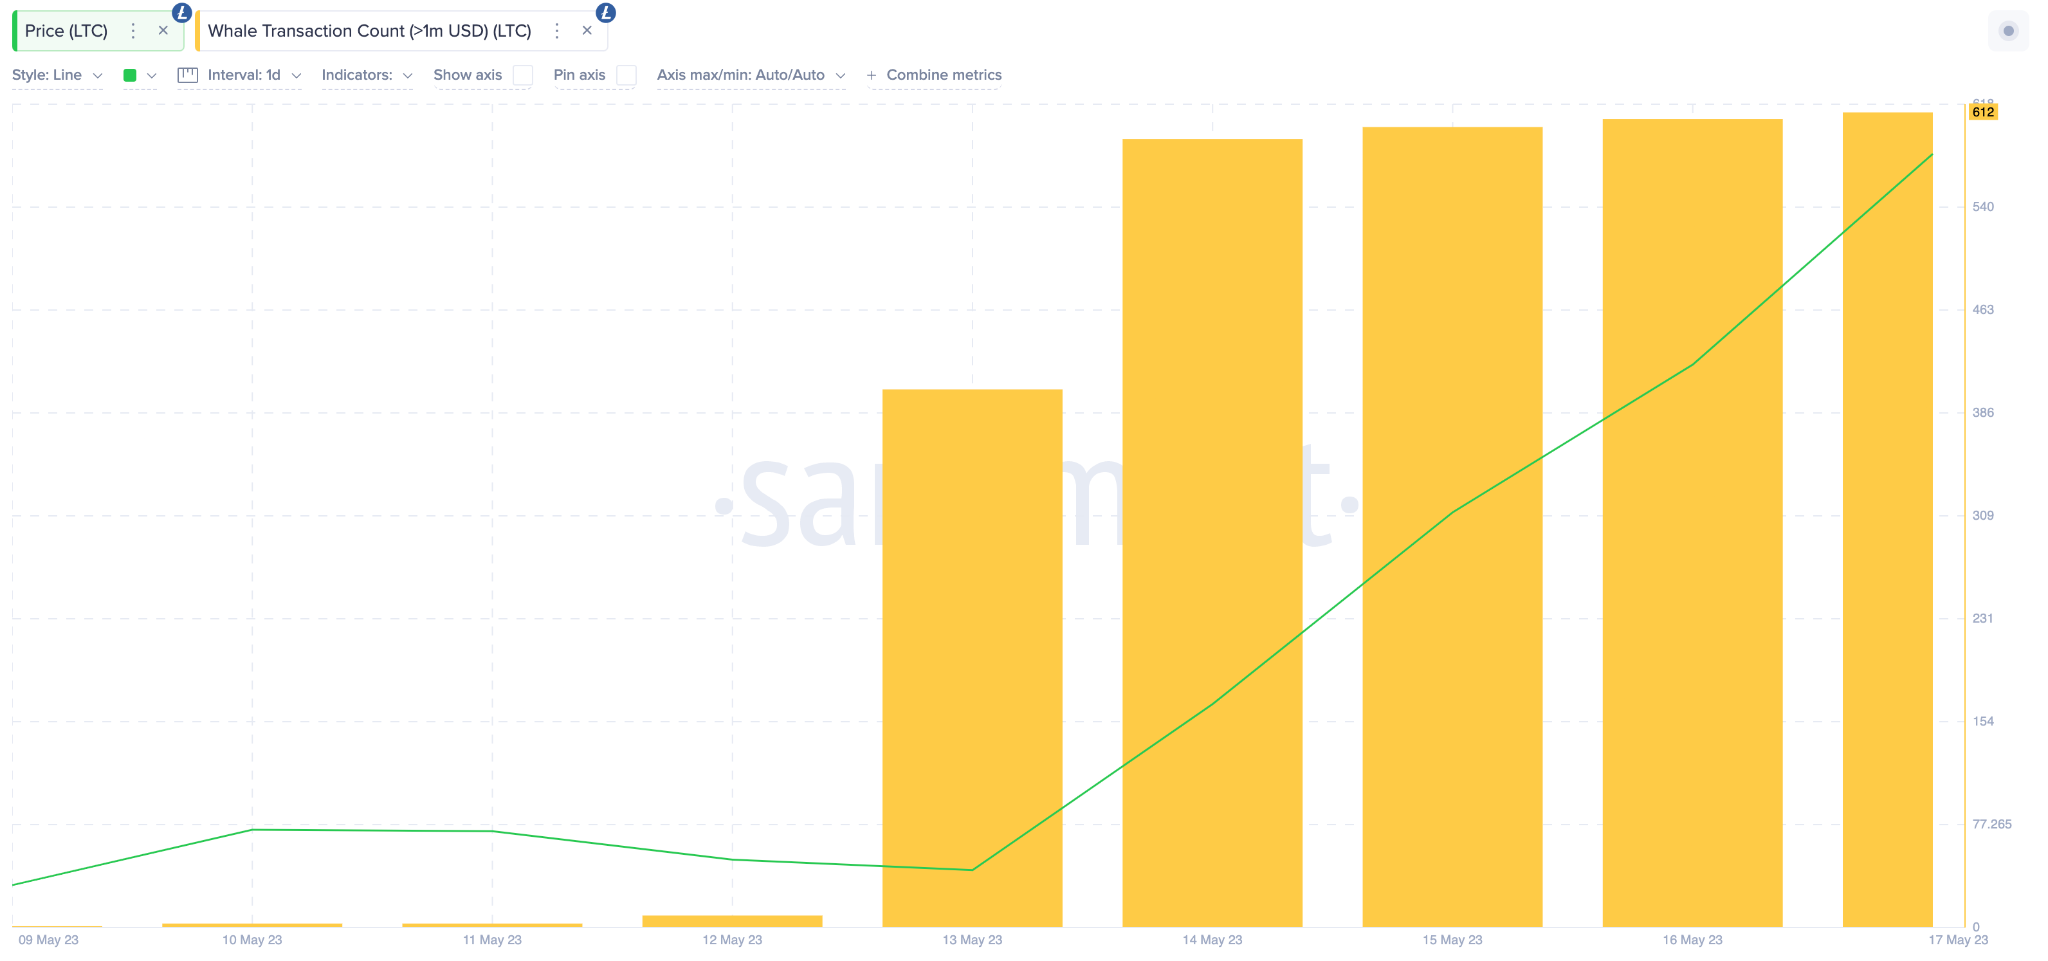Screen dimensions: 2048x961
Task: Open the Interval: 1d dropdown
Action: pyautogui.click(x=254, y=75)
